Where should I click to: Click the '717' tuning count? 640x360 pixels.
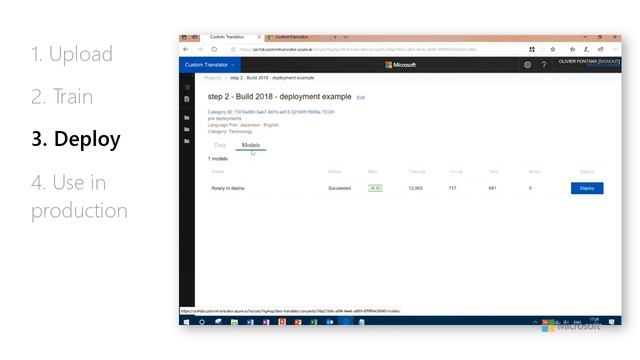coord(452,188)
